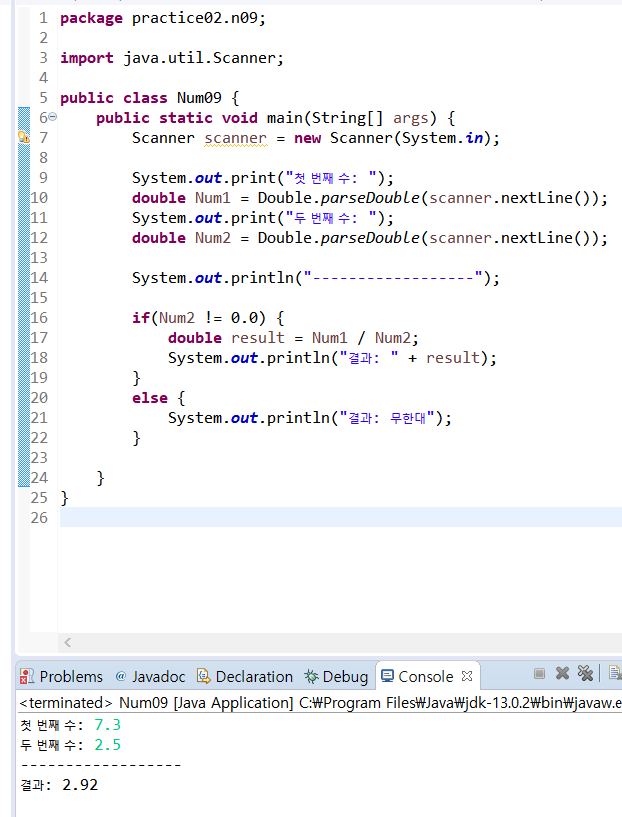Click console input value '7.3'

point(107,725)
